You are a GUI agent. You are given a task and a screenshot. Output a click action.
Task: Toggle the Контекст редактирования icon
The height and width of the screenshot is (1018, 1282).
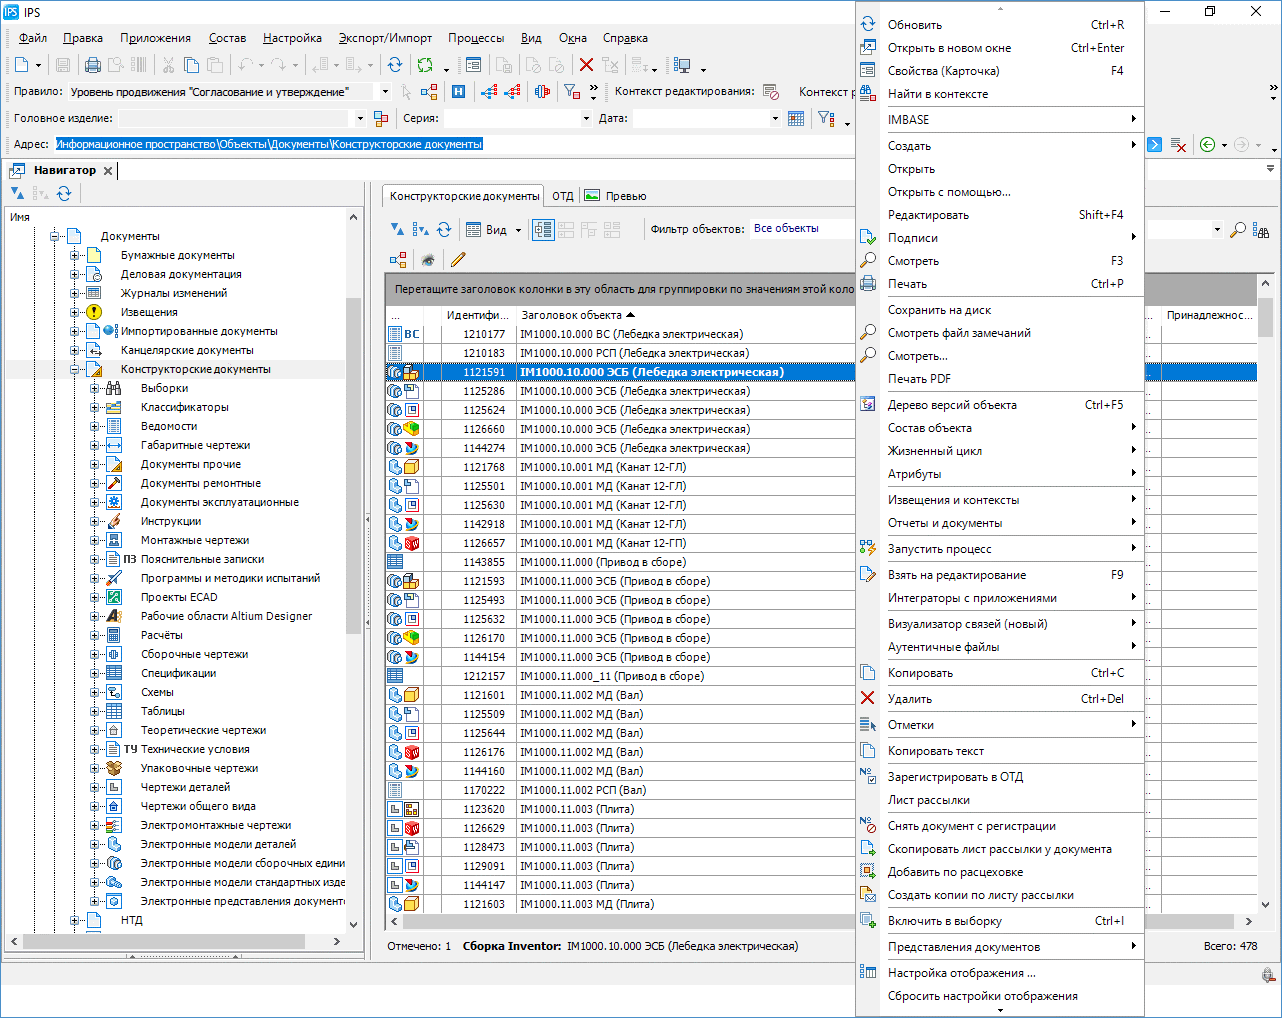[x=771, y=92]
